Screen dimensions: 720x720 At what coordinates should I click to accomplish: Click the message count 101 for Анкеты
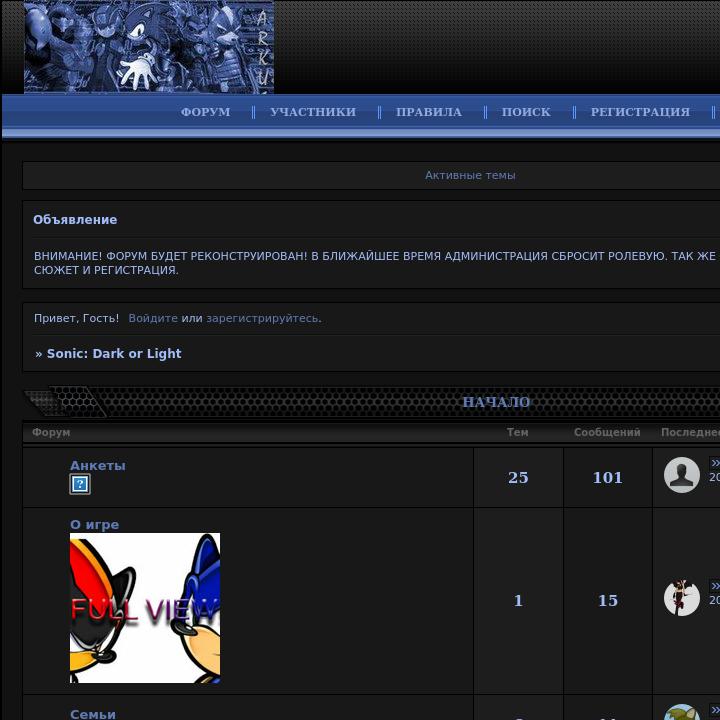tap(608, 478)
